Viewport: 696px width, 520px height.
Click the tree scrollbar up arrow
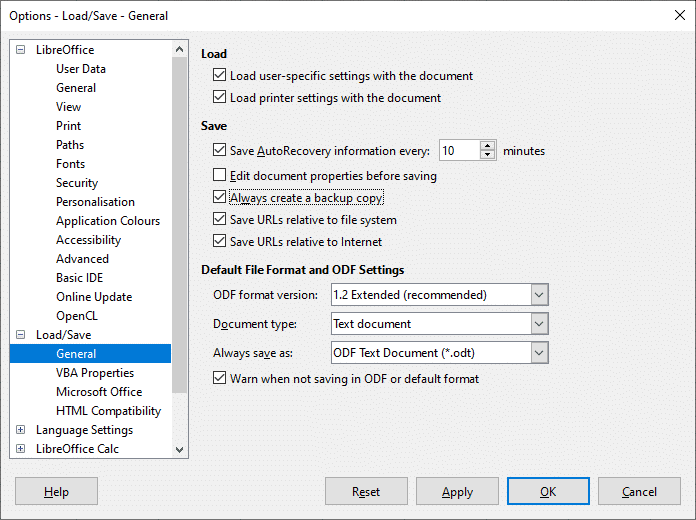pos(179,49)
